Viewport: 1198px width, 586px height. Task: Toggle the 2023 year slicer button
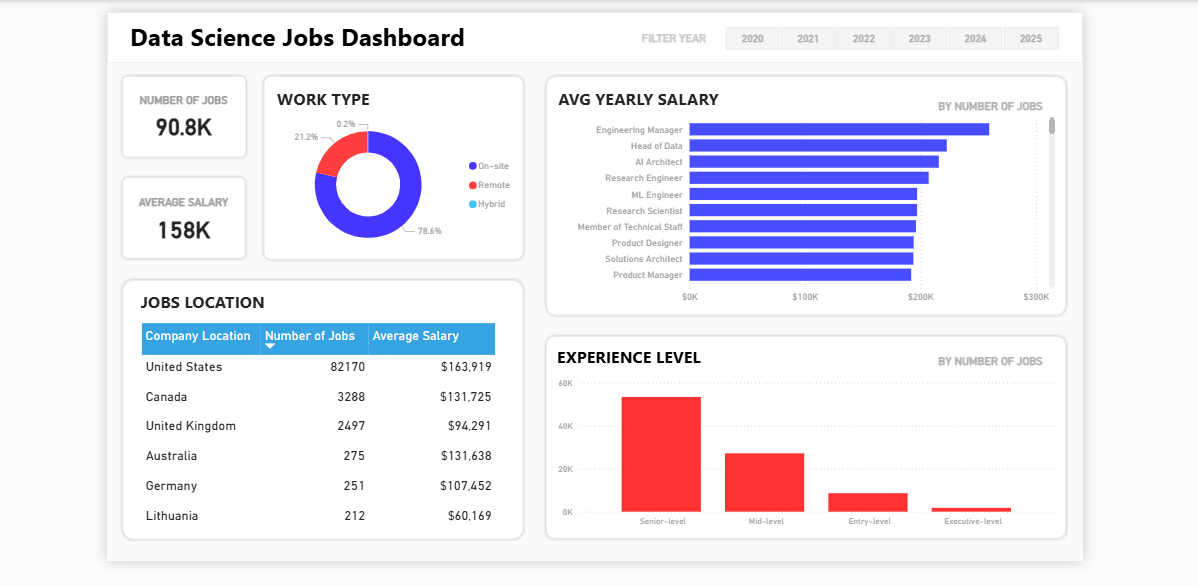coord(919,39)
